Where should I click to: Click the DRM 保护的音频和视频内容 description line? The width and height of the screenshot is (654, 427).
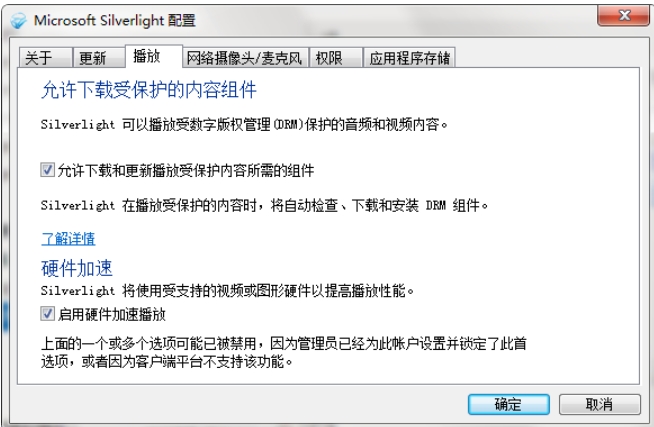tap(244, 124)
